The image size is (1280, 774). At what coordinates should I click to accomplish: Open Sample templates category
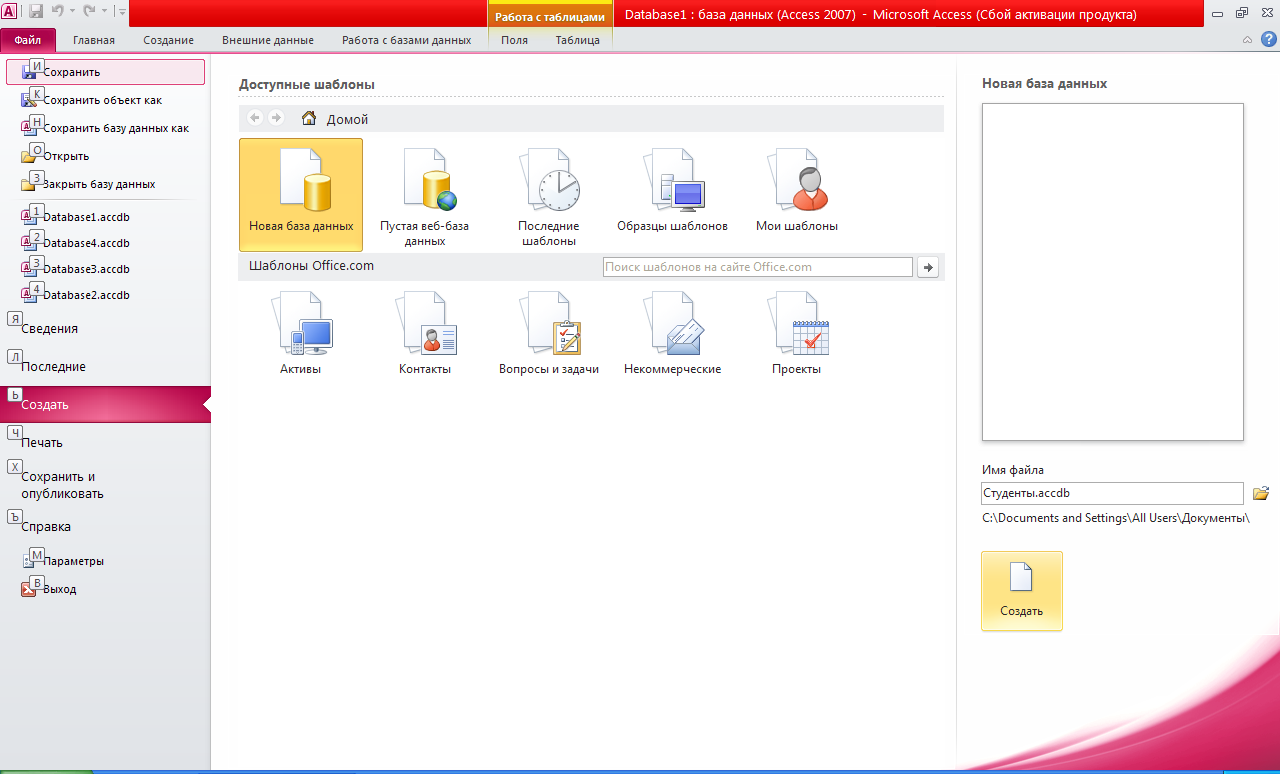[672, 191]
